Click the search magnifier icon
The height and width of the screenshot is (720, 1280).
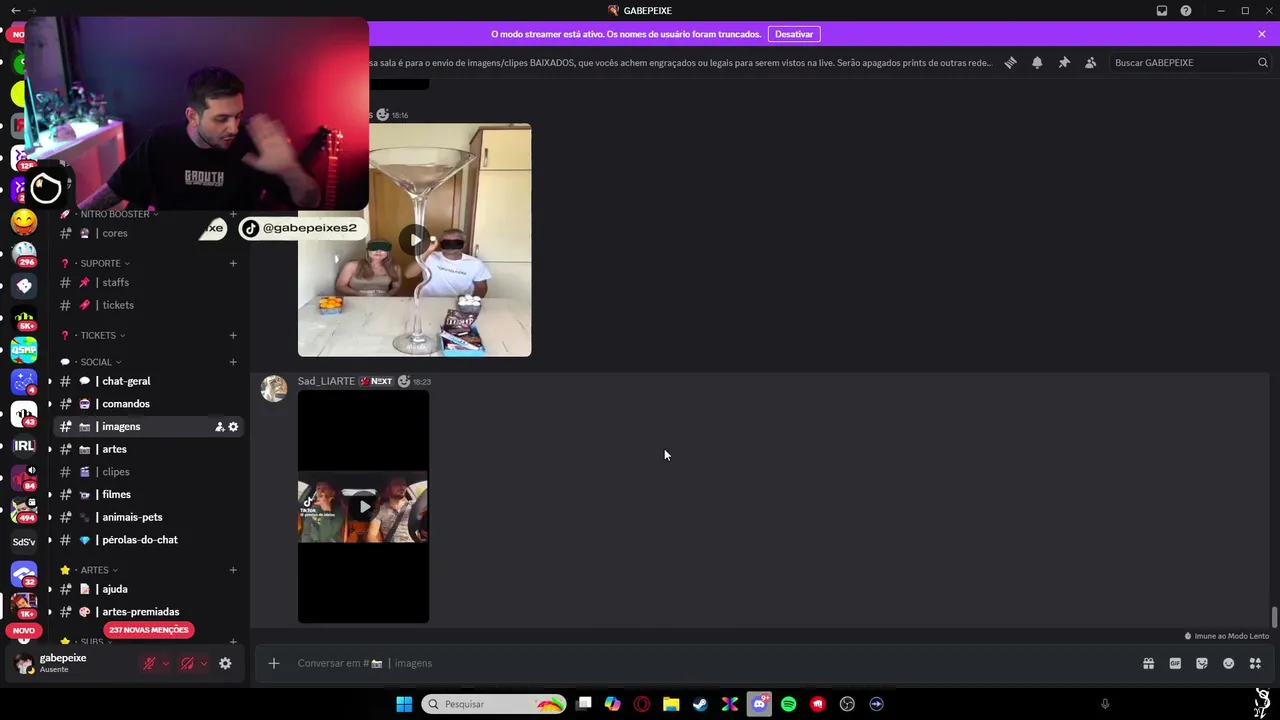1262,62
